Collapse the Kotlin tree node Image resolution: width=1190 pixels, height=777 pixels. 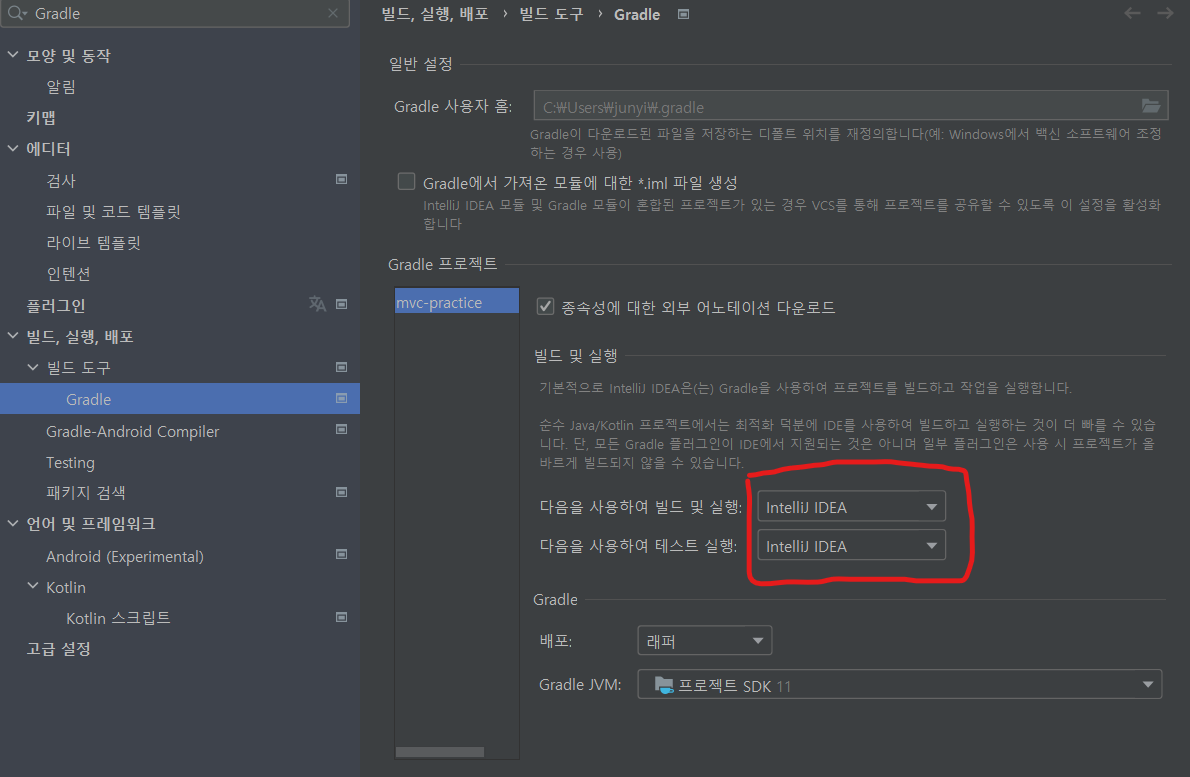pos(33,586)
